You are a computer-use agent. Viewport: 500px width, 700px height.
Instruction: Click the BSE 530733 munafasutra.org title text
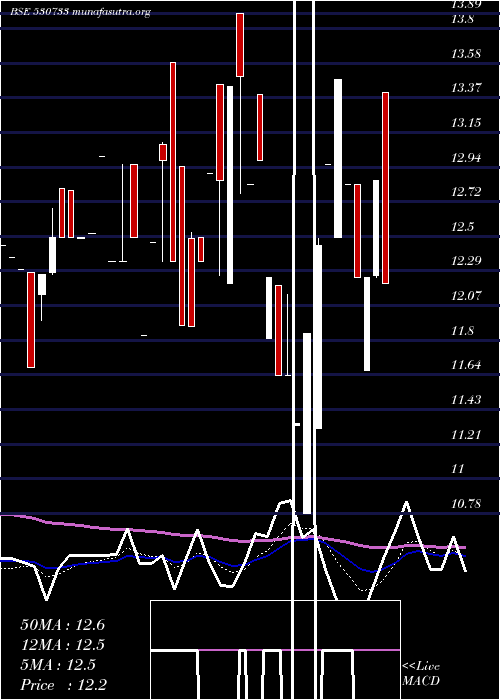(80, 12)
